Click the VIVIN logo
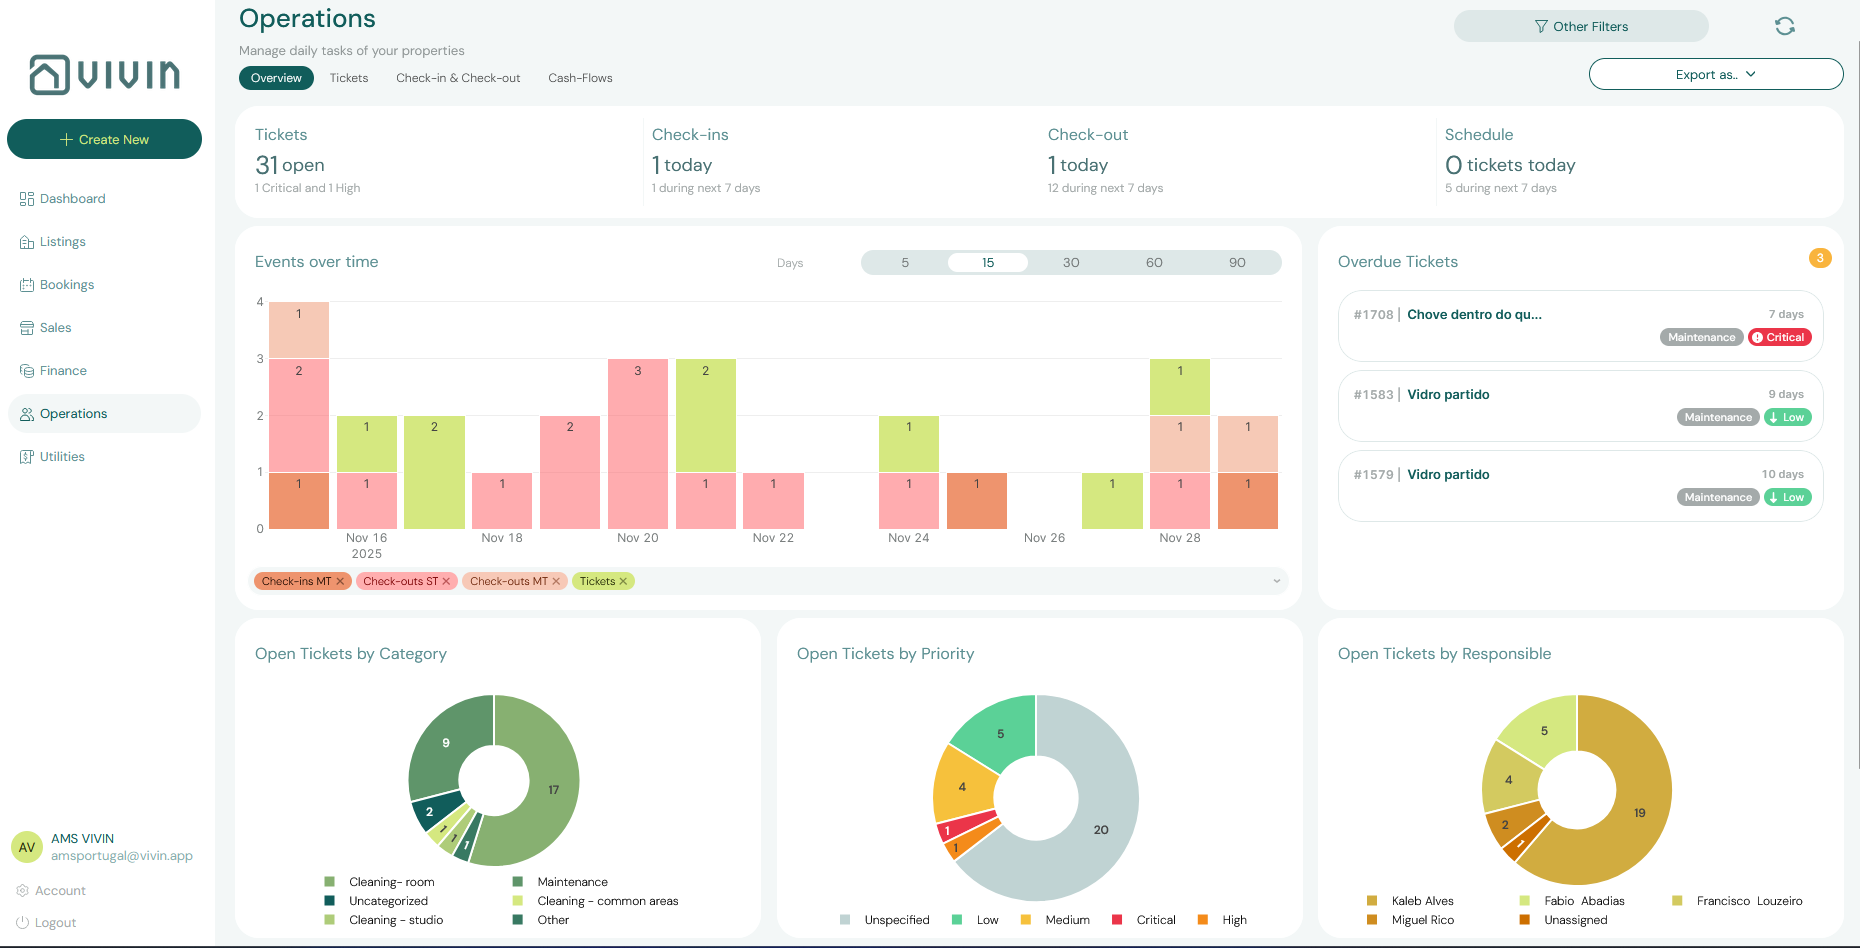 pyautogui.click(x=104, y=75)
